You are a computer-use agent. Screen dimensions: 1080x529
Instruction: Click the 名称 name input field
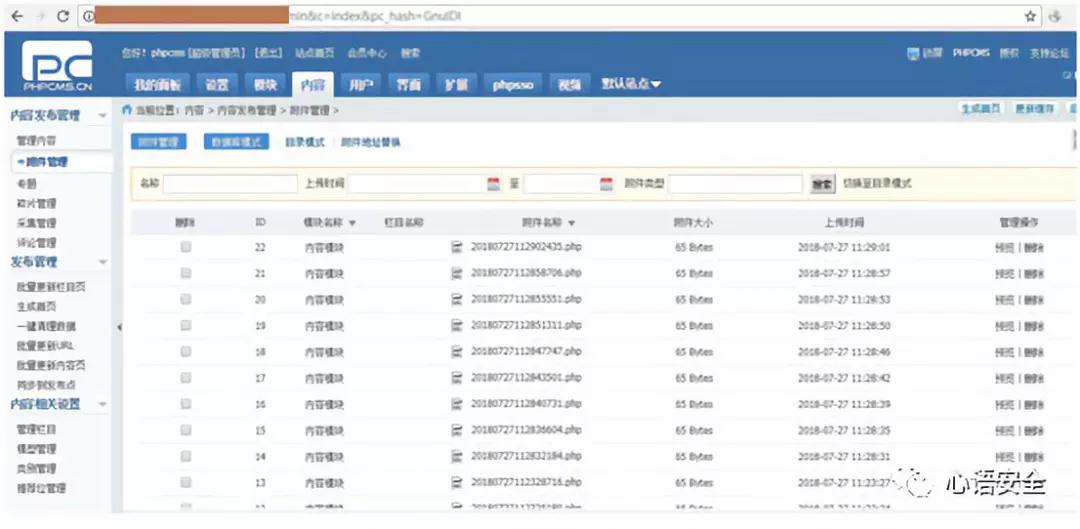pyautogui.click(x=230, y=184)
